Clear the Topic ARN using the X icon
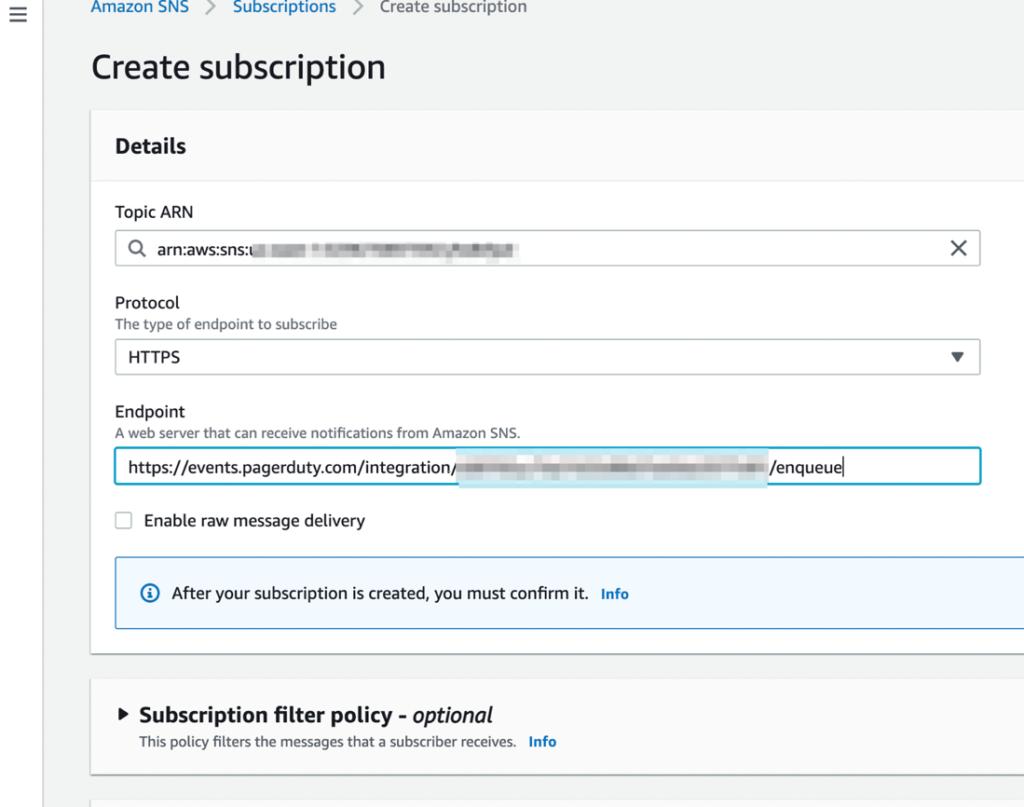This screenshot has height=807, width=1024. (x=957, y=248)
